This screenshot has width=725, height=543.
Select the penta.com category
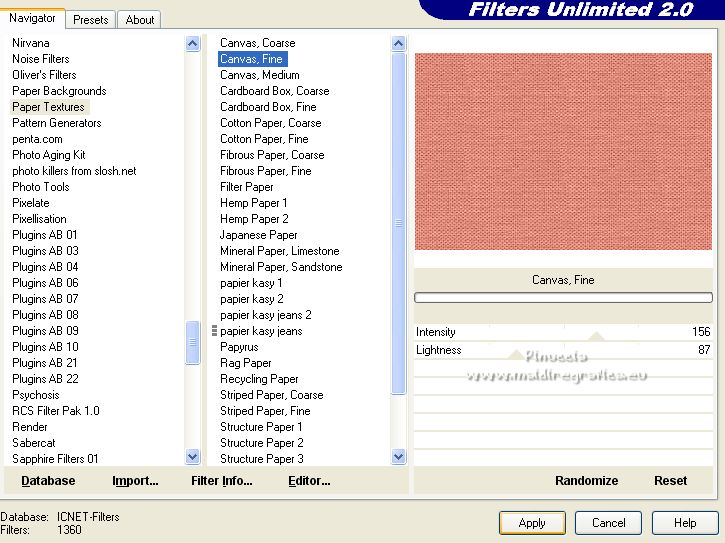click(37, 139)
